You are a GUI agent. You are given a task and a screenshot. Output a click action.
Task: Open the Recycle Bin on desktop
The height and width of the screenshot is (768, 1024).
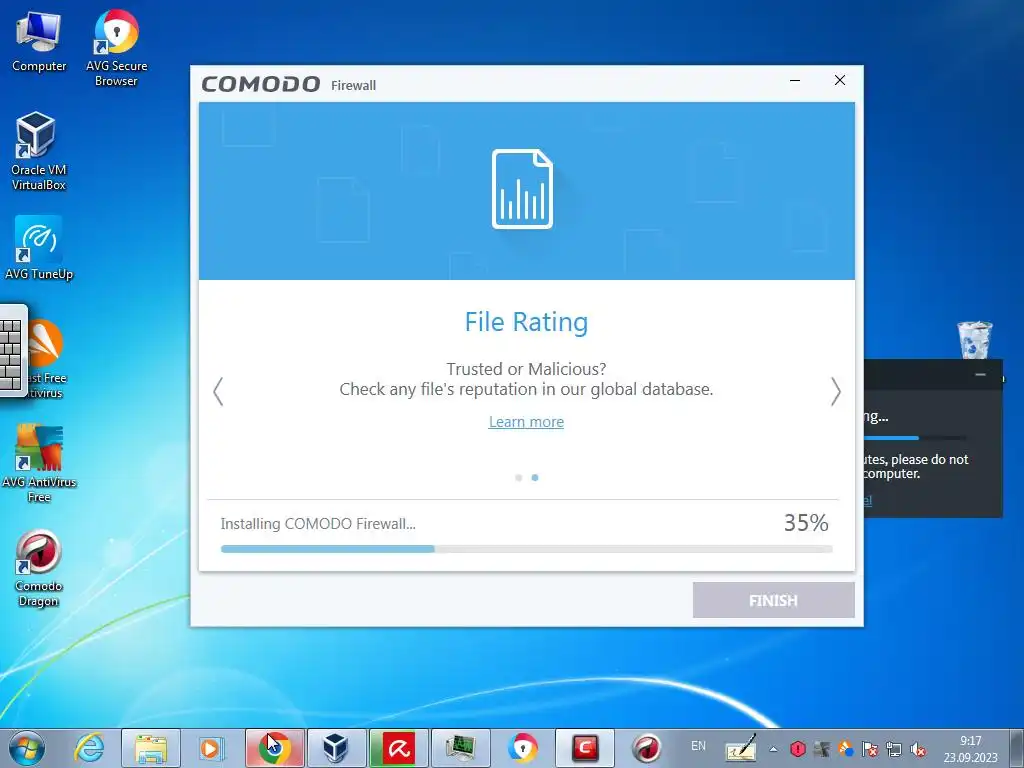coord(974,340)
